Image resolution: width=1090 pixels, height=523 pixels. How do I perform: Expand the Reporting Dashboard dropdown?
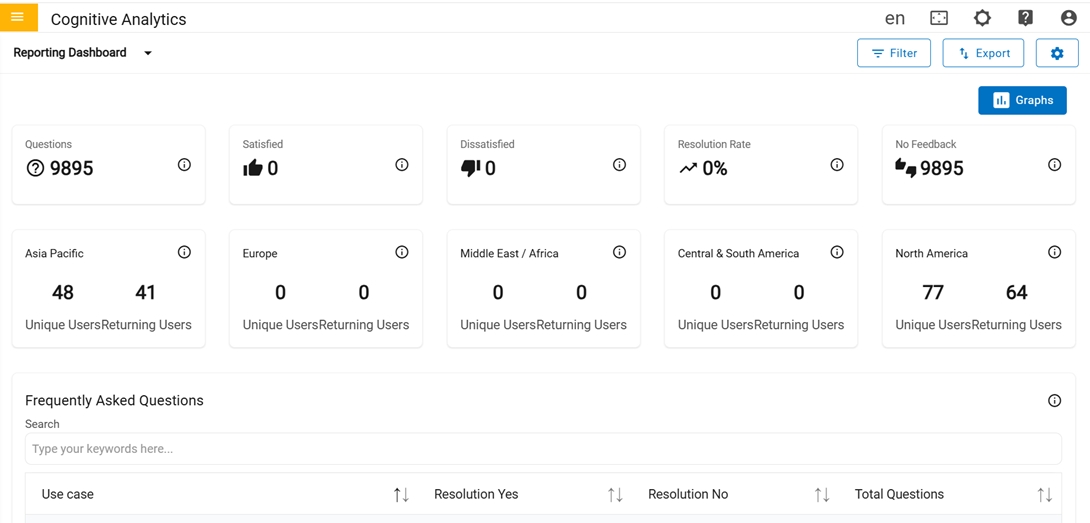point(148,53)
